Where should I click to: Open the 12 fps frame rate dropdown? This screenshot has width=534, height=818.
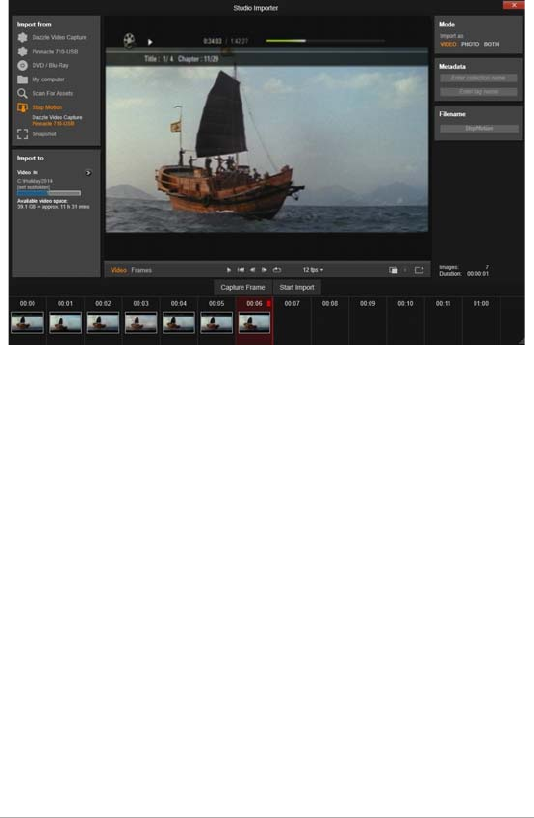[x=313, y=270]
